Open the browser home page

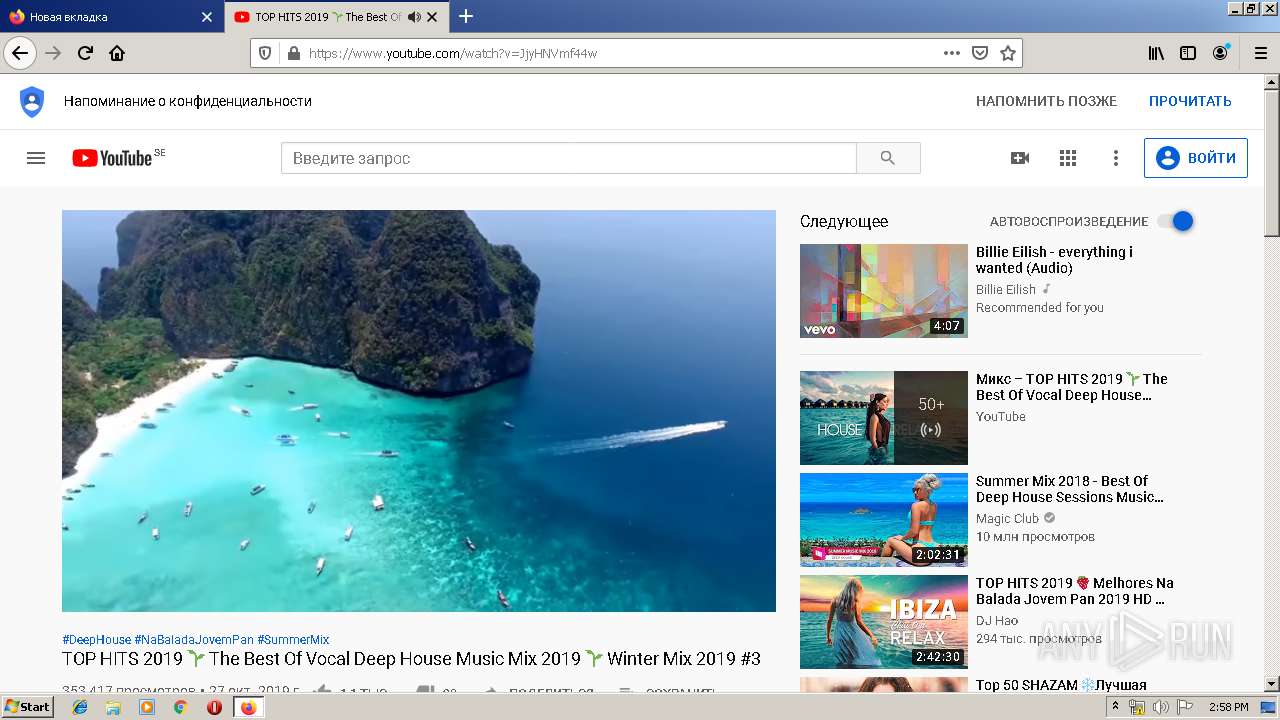[x=117, y=53]
